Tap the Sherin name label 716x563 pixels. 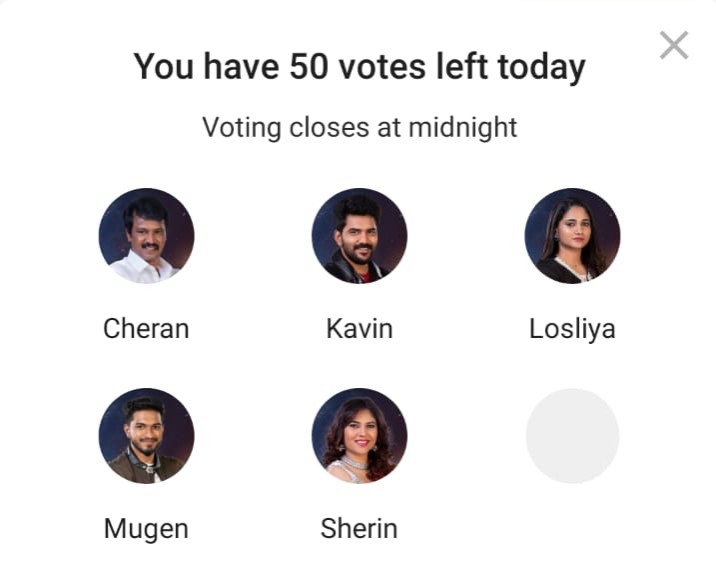click(x=359, y=528)
